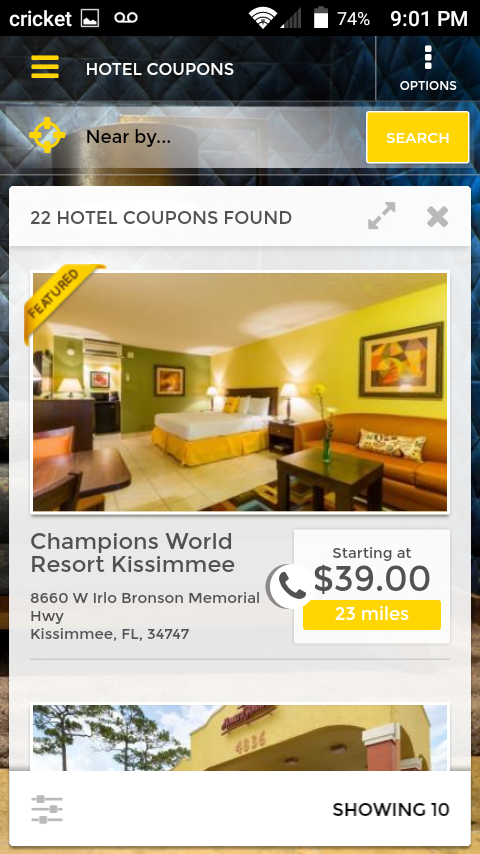Tap the 23 miles distance badge
The width and height of the screenshot is (480, 854).
(372, 614)
